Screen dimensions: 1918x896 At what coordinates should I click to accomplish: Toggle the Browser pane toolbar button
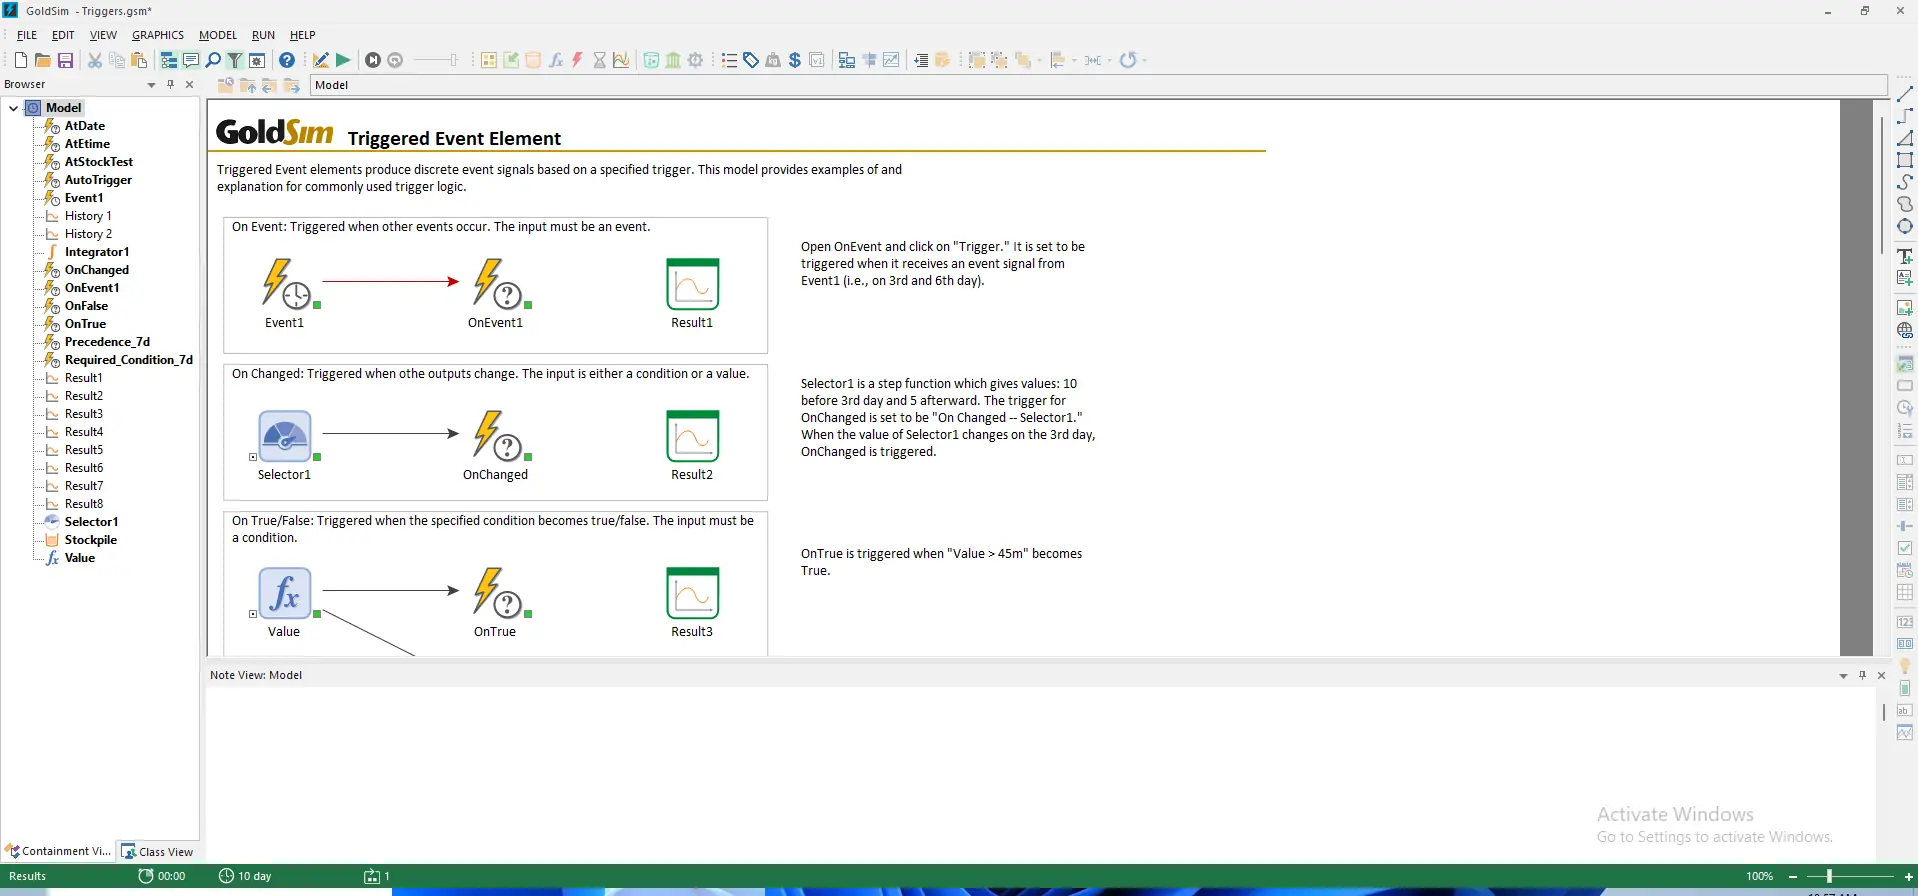(x=169, y=60)
